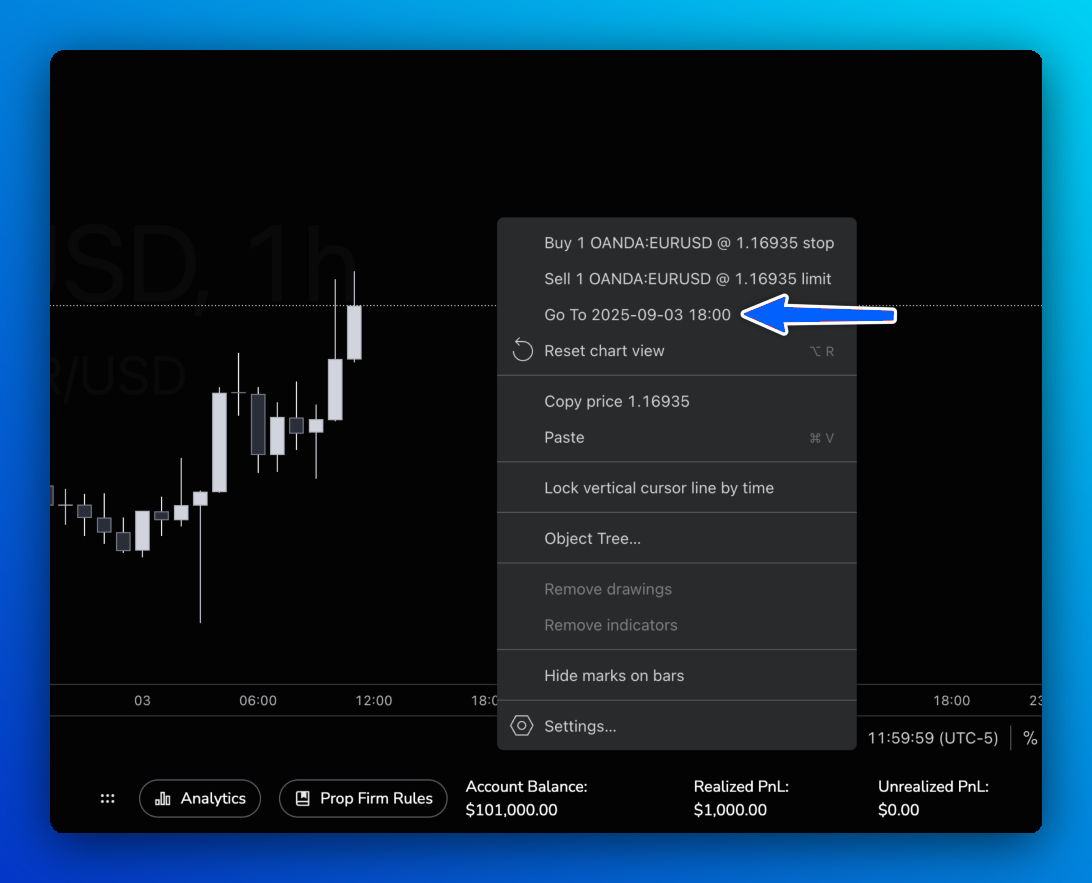Click the right-side 18:00 time axis label
Screen dimensions: 1092x883
[x=951, y=701]
